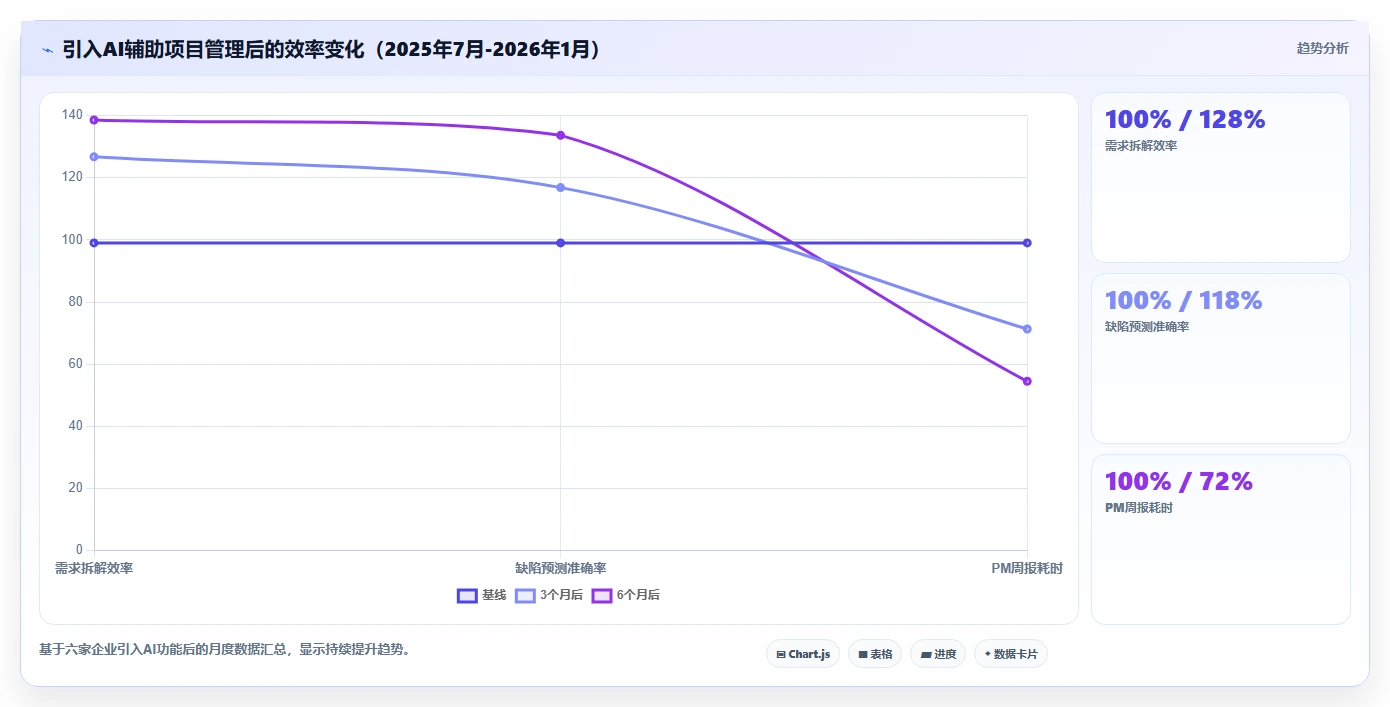Click the y-axis value 0
Image resolution: width=1390 pixels, height=707 pixels.
point(80,550)
